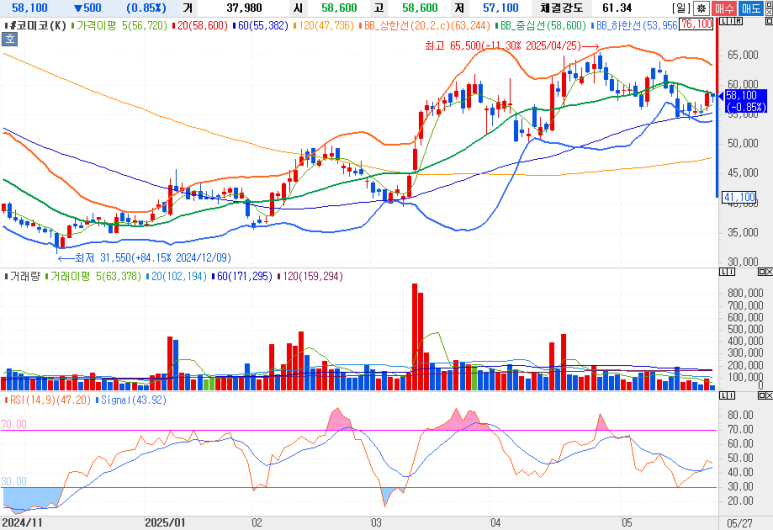Click the L icon in RSI panel header
The width and height of the screenshot is (773, 530).
pyautogui.click(x=724, y=395)
